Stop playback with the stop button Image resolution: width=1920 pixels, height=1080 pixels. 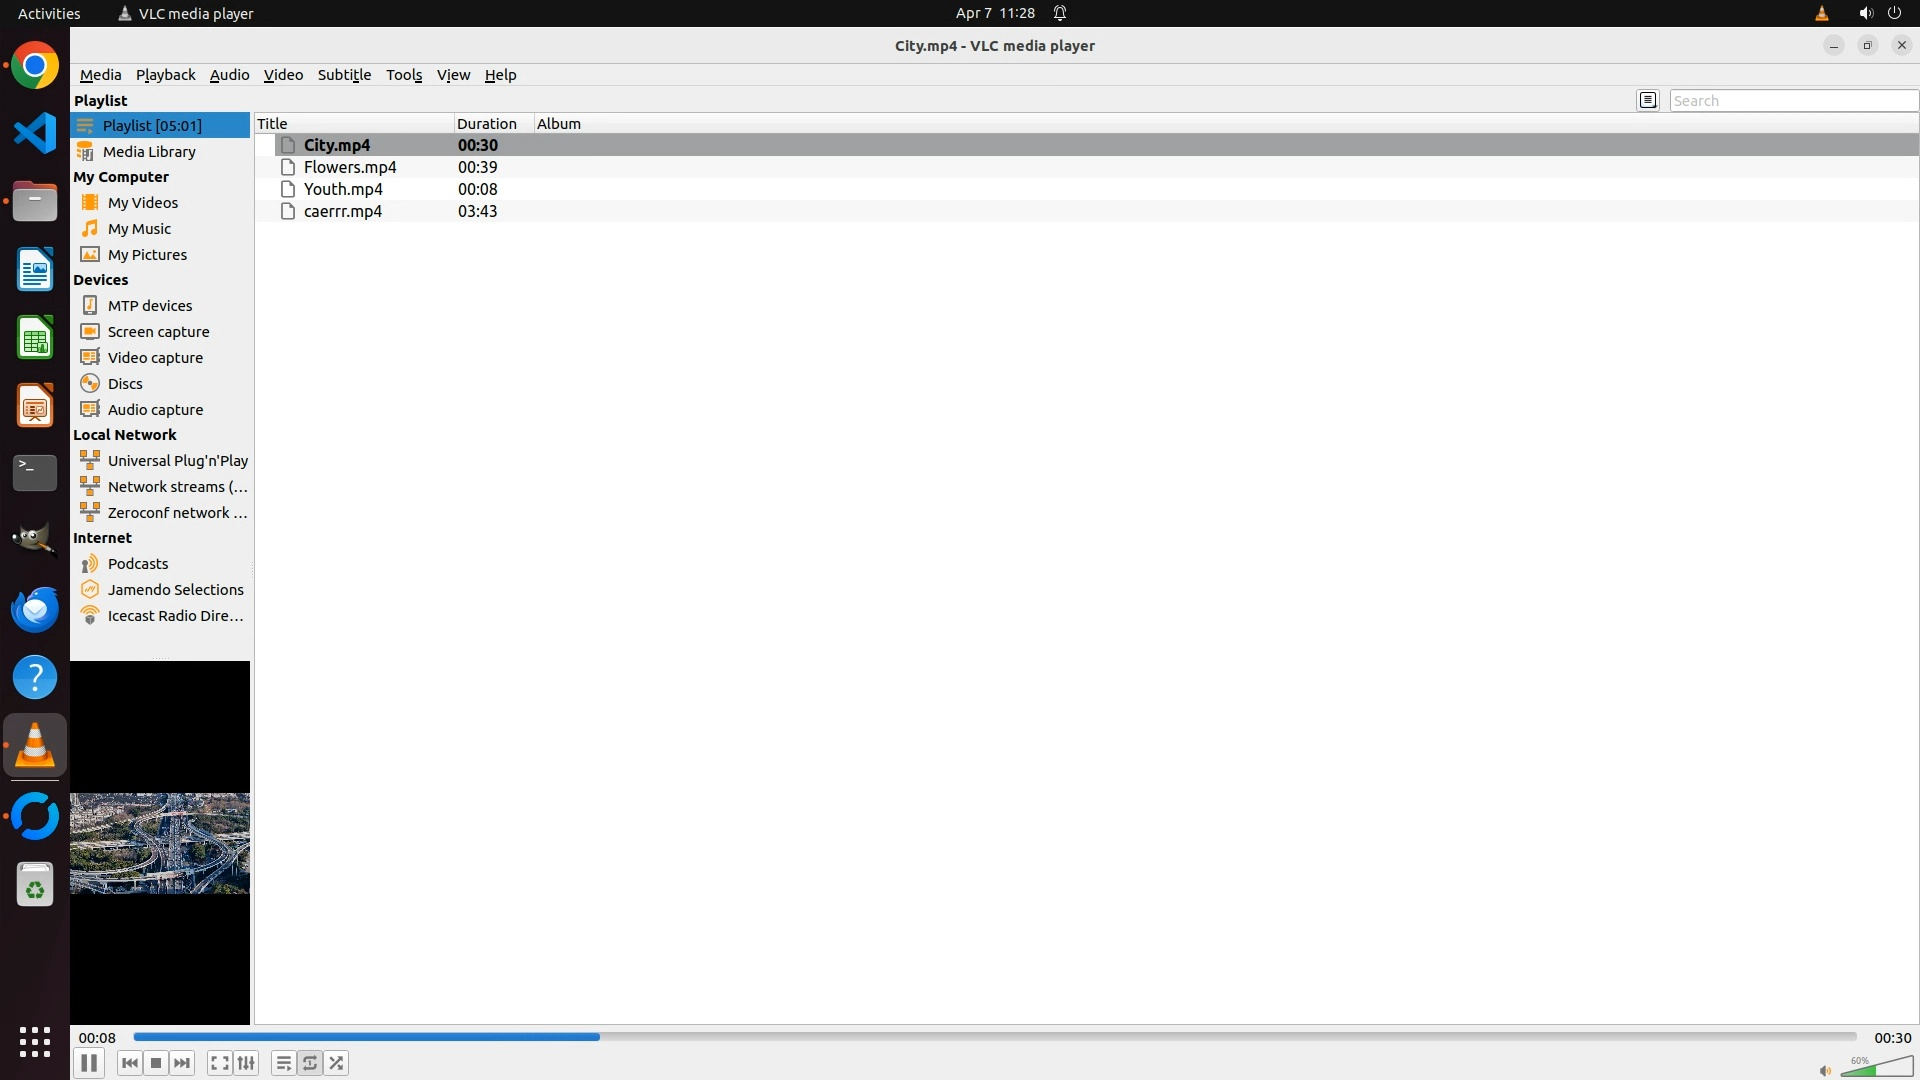click(x=156, y=1063)
